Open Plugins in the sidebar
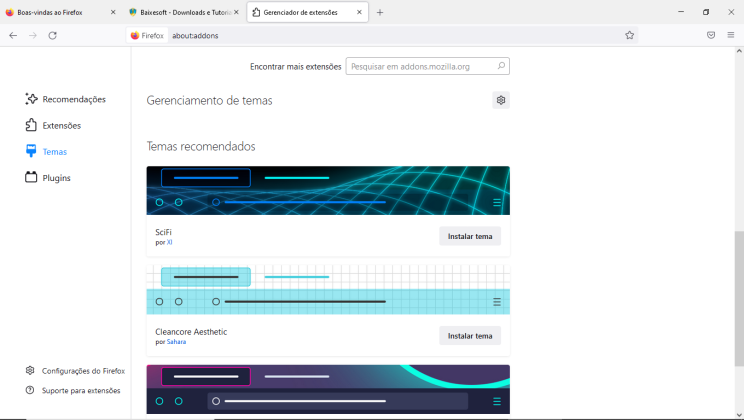This screenshot has height=420, width=744. [48, 178]
